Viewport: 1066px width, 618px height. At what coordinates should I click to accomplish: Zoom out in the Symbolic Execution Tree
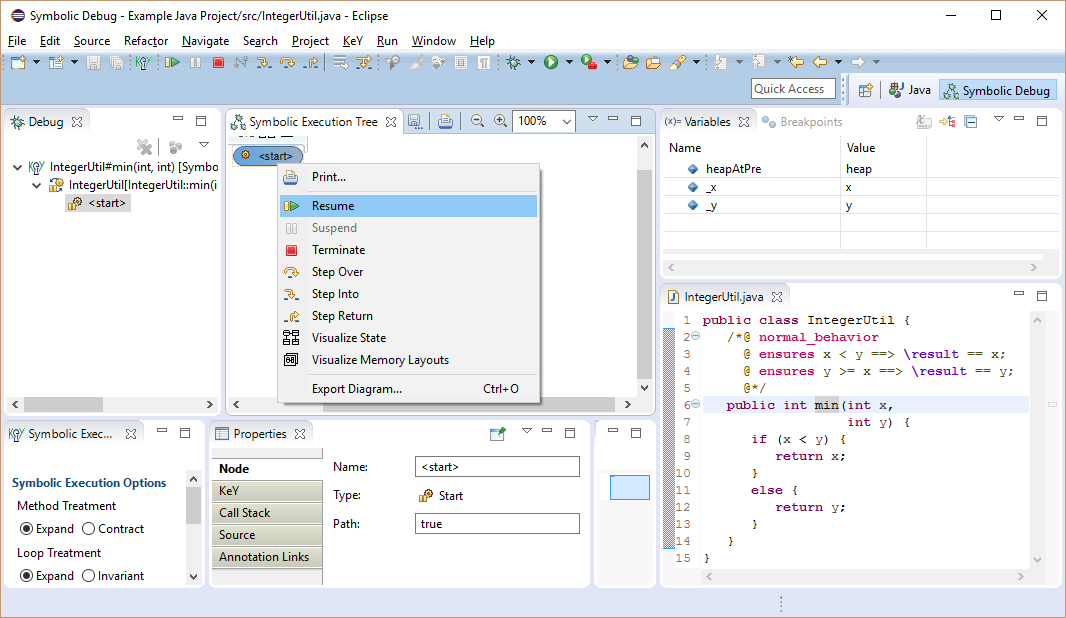click(477, 121)
